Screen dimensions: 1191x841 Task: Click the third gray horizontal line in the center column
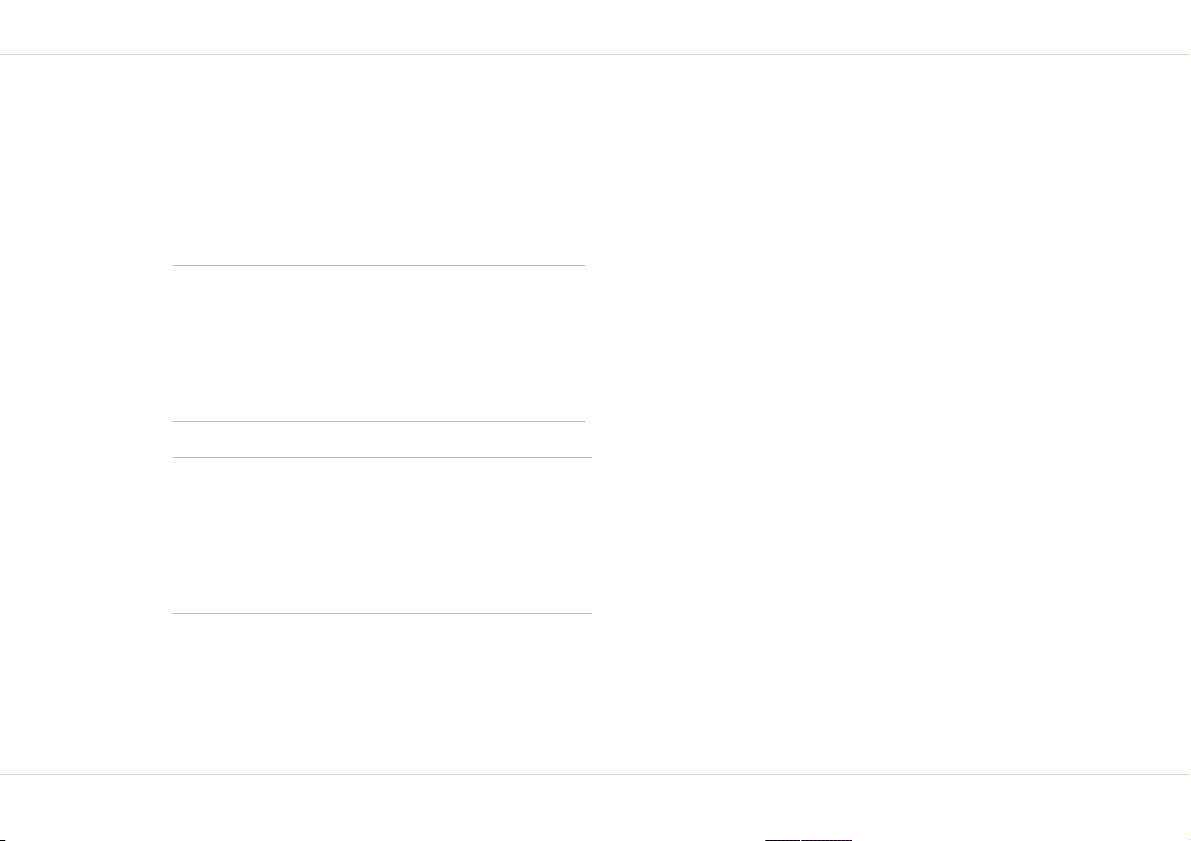pos(382,457)
